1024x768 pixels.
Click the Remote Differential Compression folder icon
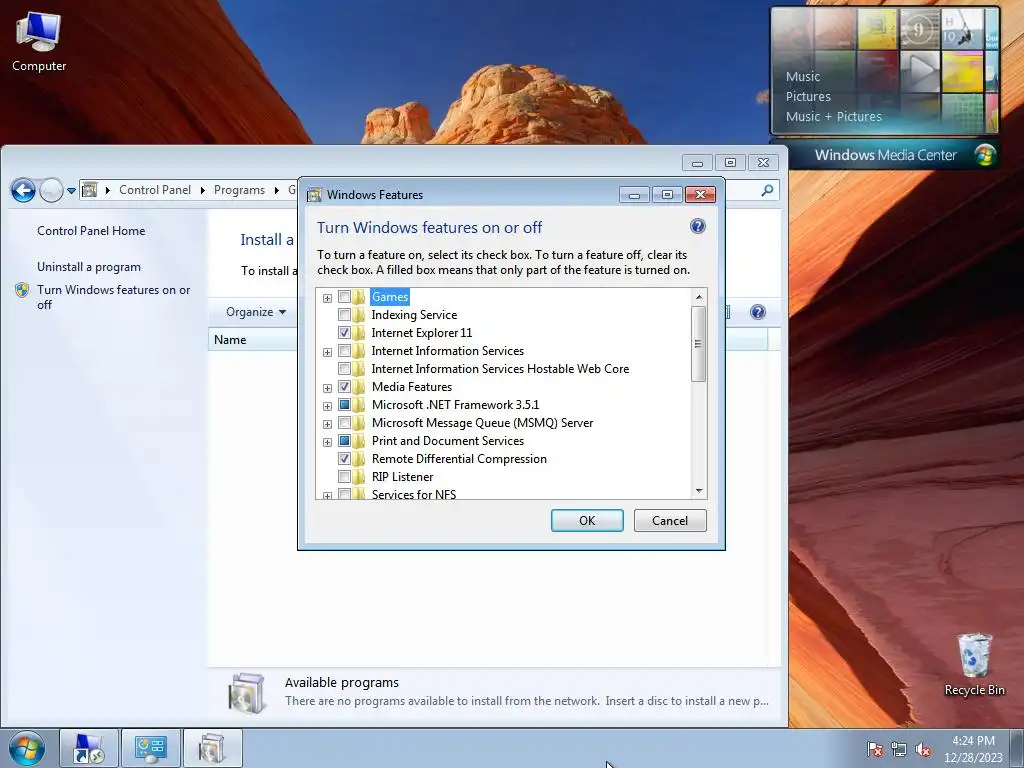point(359,458)
